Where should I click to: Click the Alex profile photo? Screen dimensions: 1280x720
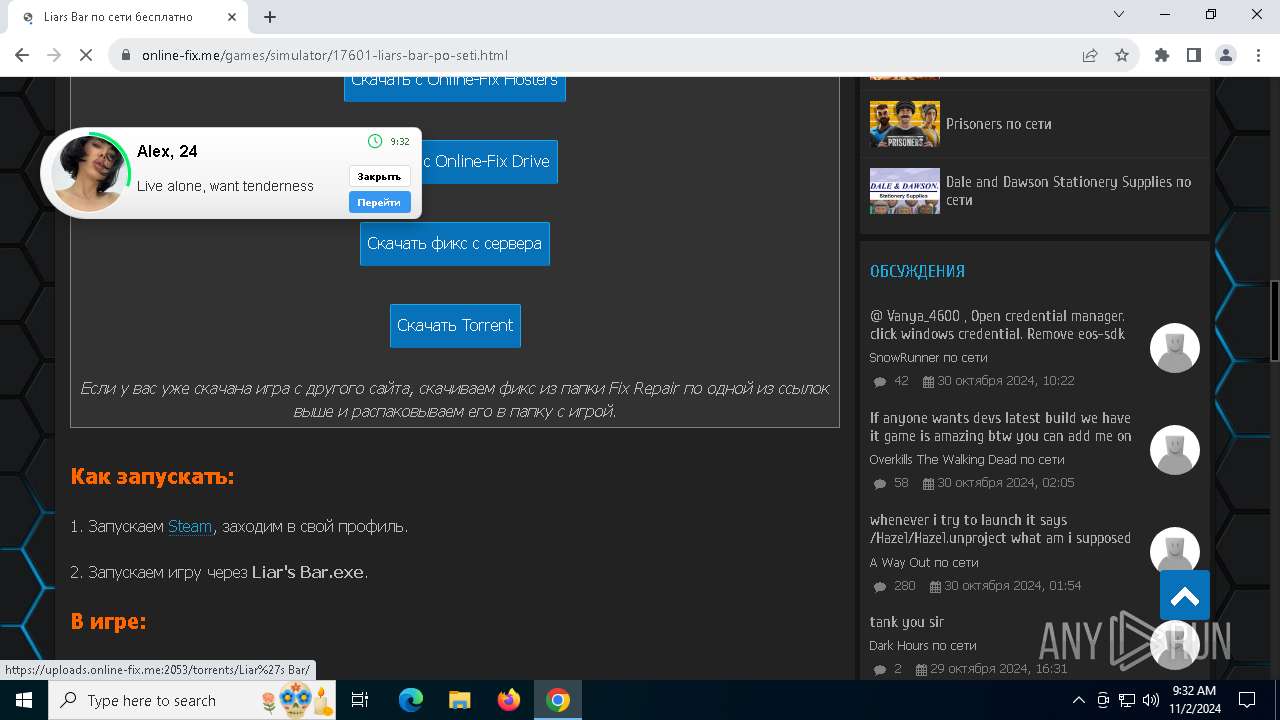[89, 173]
